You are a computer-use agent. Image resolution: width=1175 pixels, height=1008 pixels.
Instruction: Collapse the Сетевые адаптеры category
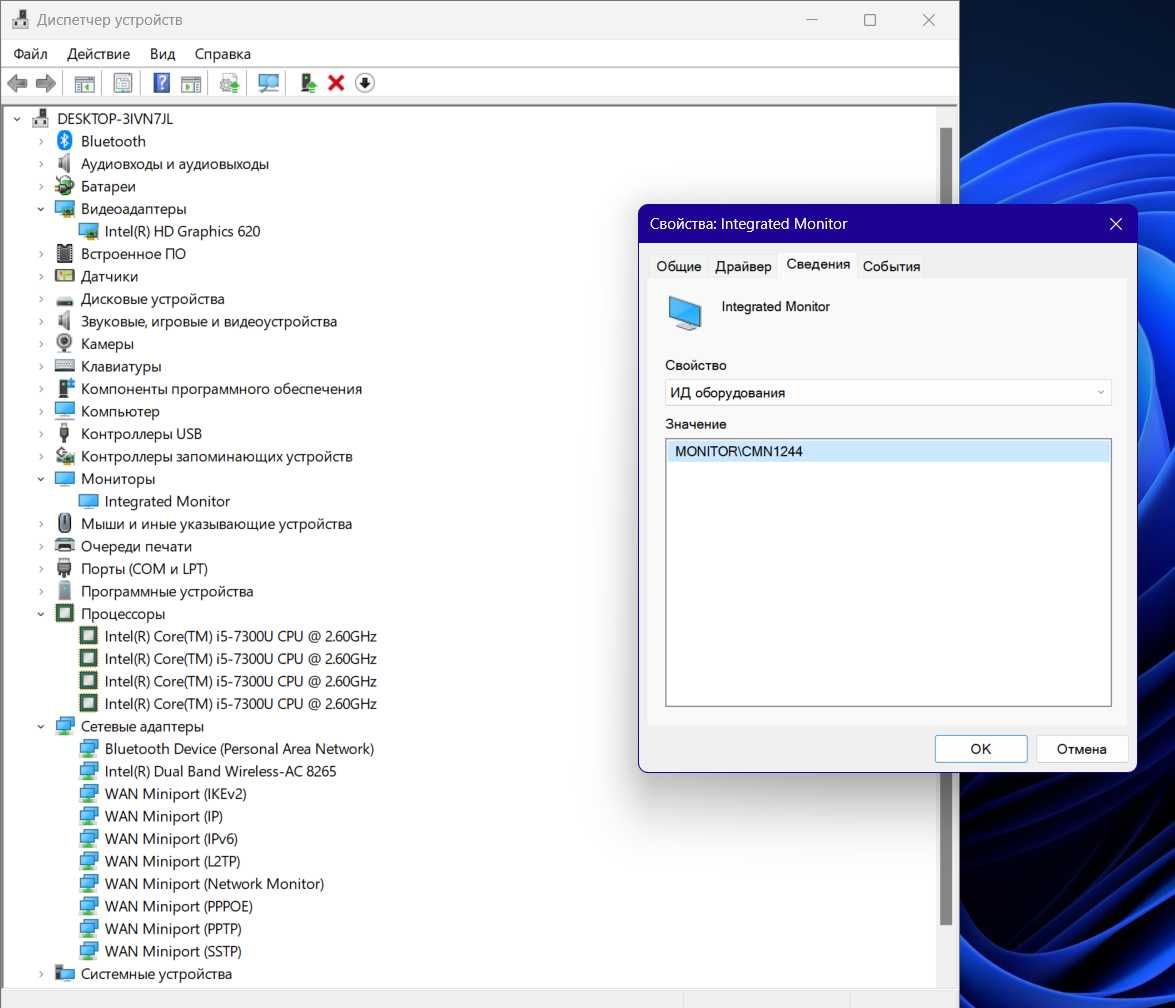tap(41, 725)
